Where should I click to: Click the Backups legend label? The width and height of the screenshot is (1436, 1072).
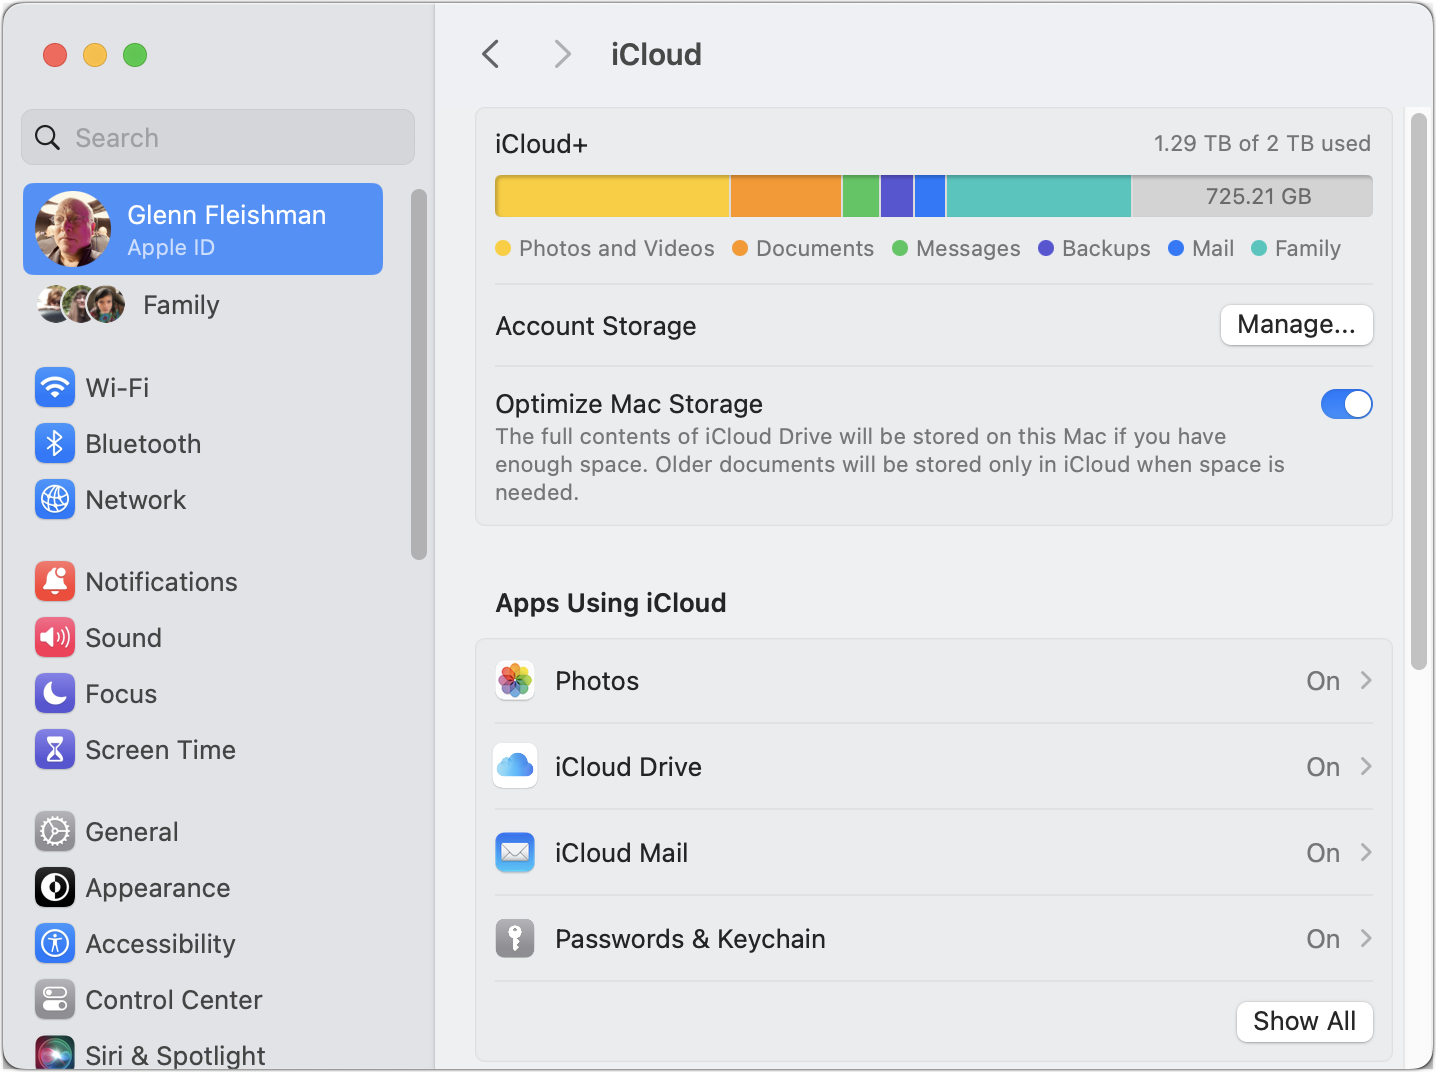1106,248
